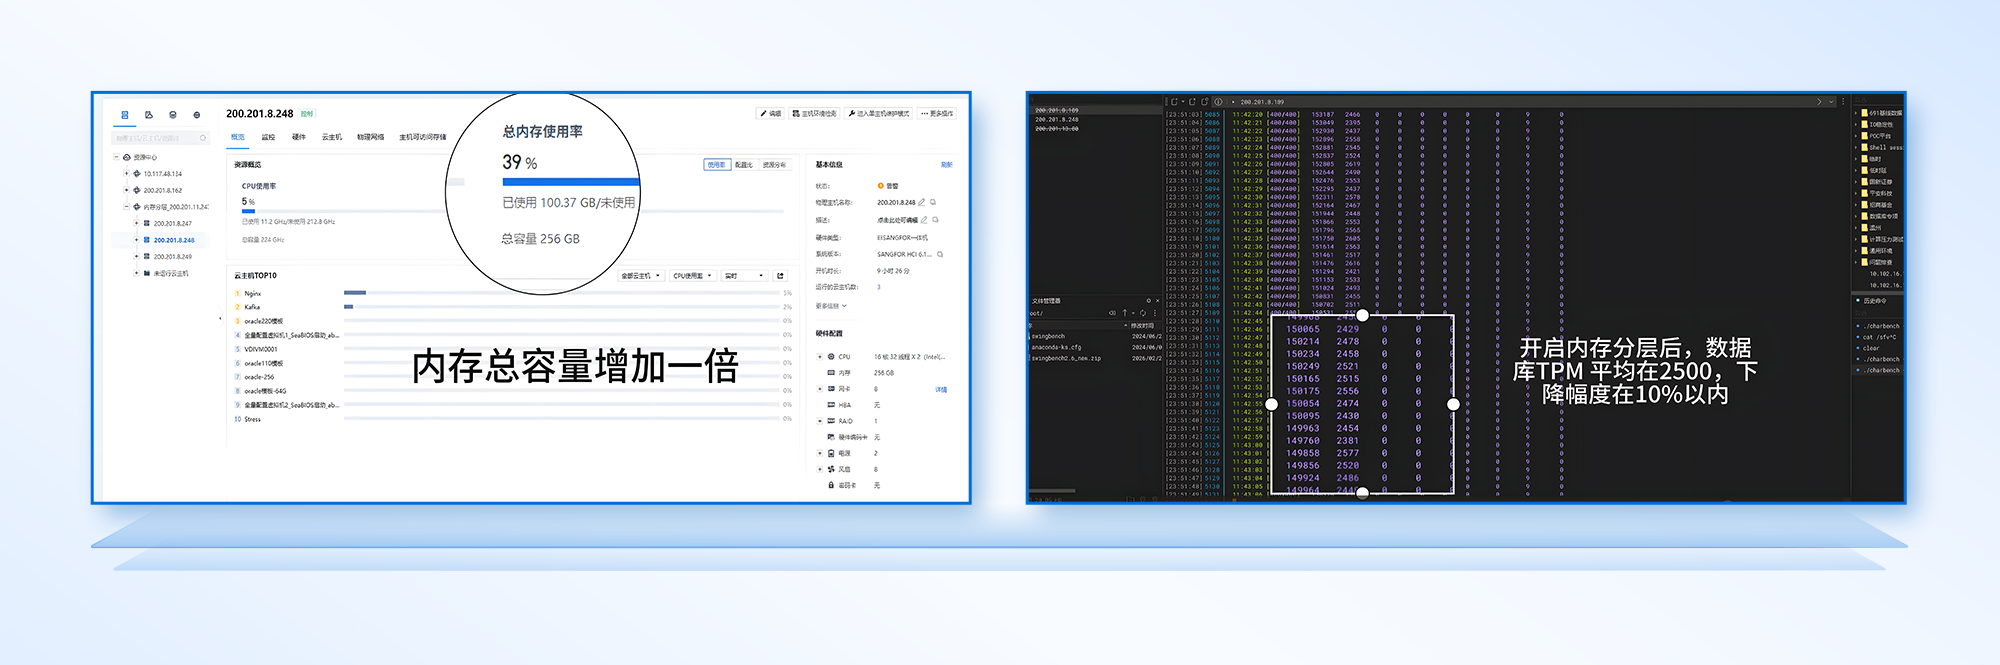This screenshot has height=665, width=2000.
Task: Click the search magnifier in sidebar search box
Action: (203, 138)
